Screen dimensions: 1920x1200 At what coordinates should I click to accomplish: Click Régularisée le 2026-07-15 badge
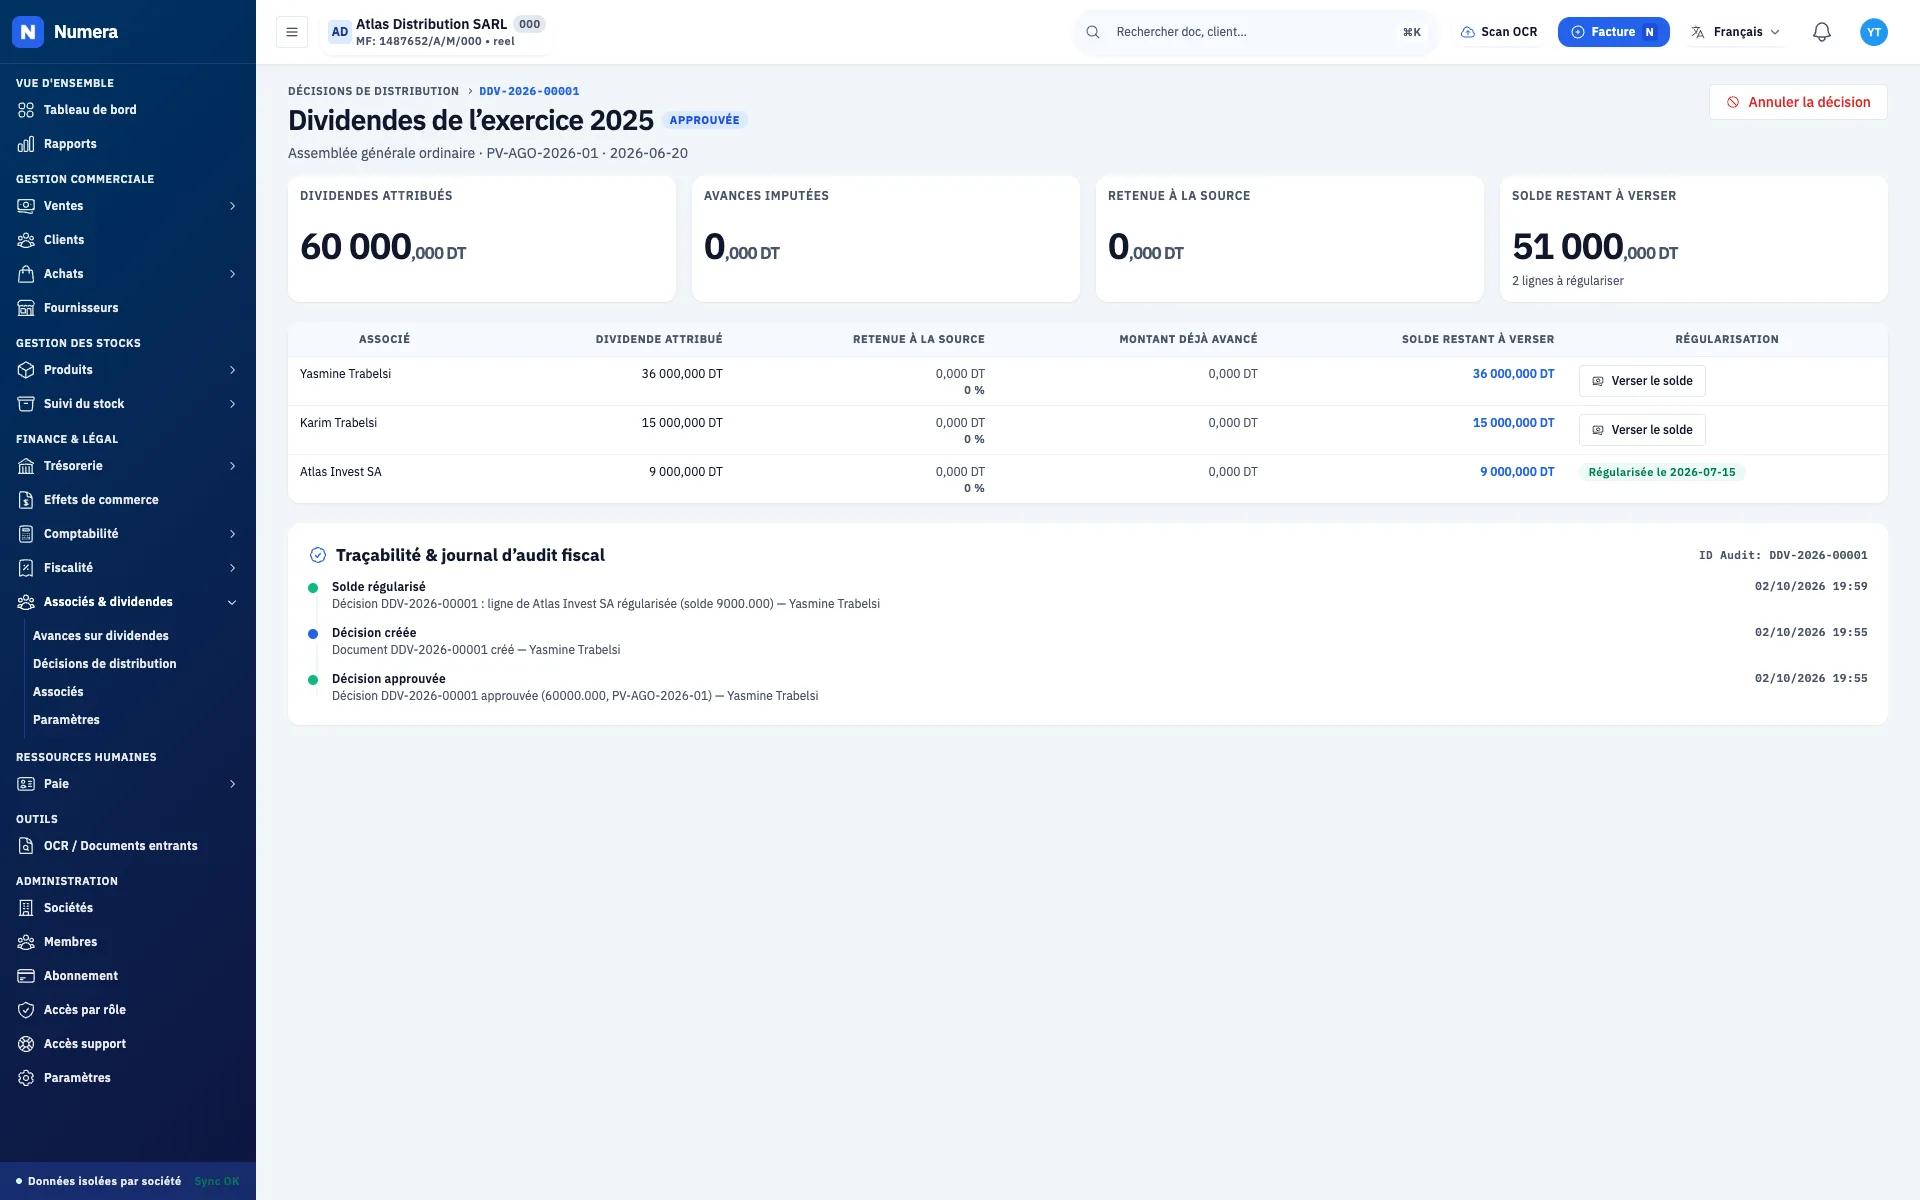1662,472
